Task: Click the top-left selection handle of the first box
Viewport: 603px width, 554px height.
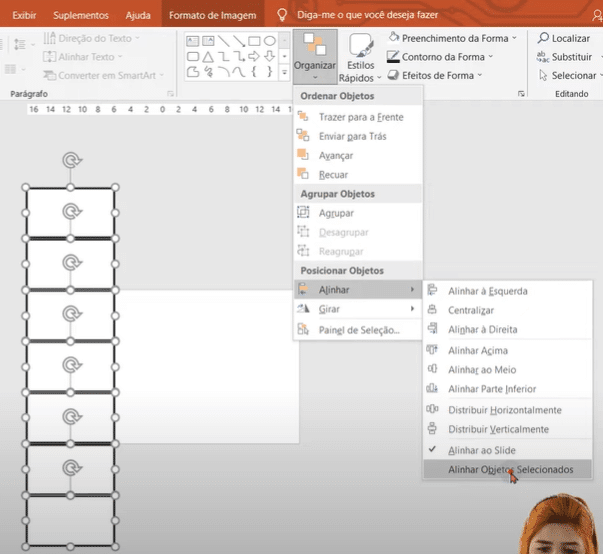Action: pos(25,187)
